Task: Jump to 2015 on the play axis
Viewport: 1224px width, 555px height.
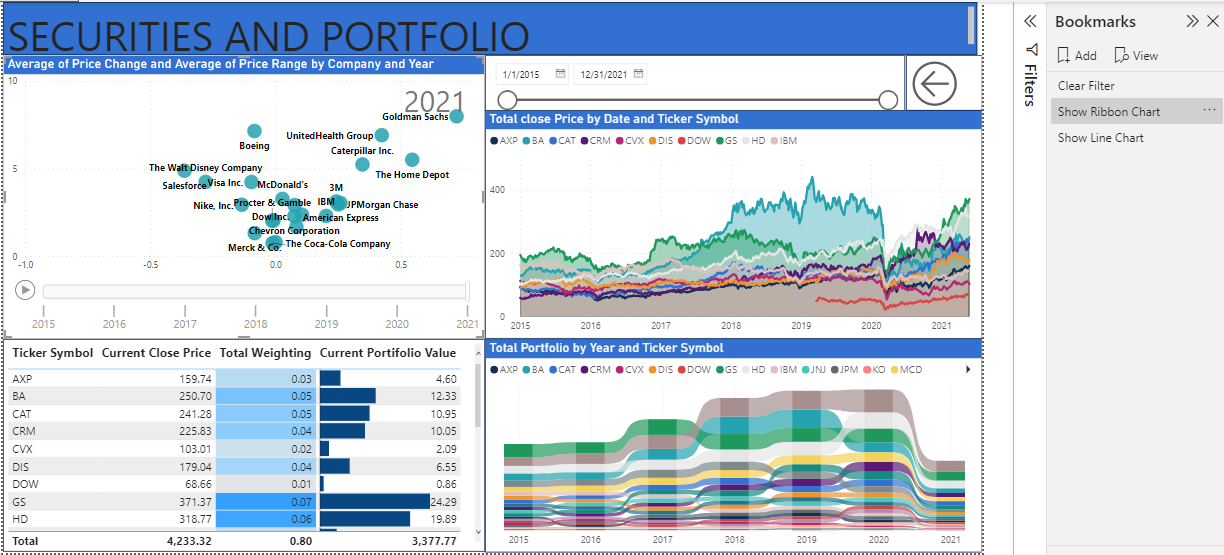Action: (x=43, y=323)
